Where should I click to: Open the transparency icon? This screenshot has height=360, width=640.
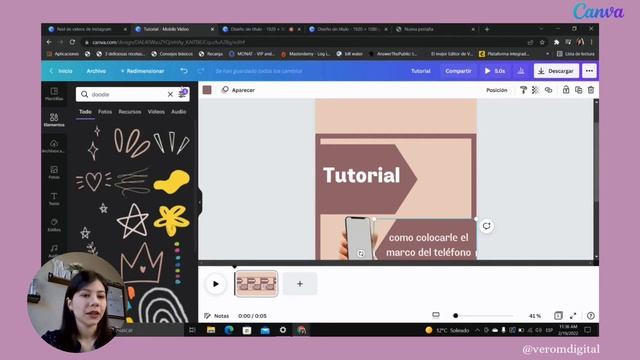tap(535, 90)
